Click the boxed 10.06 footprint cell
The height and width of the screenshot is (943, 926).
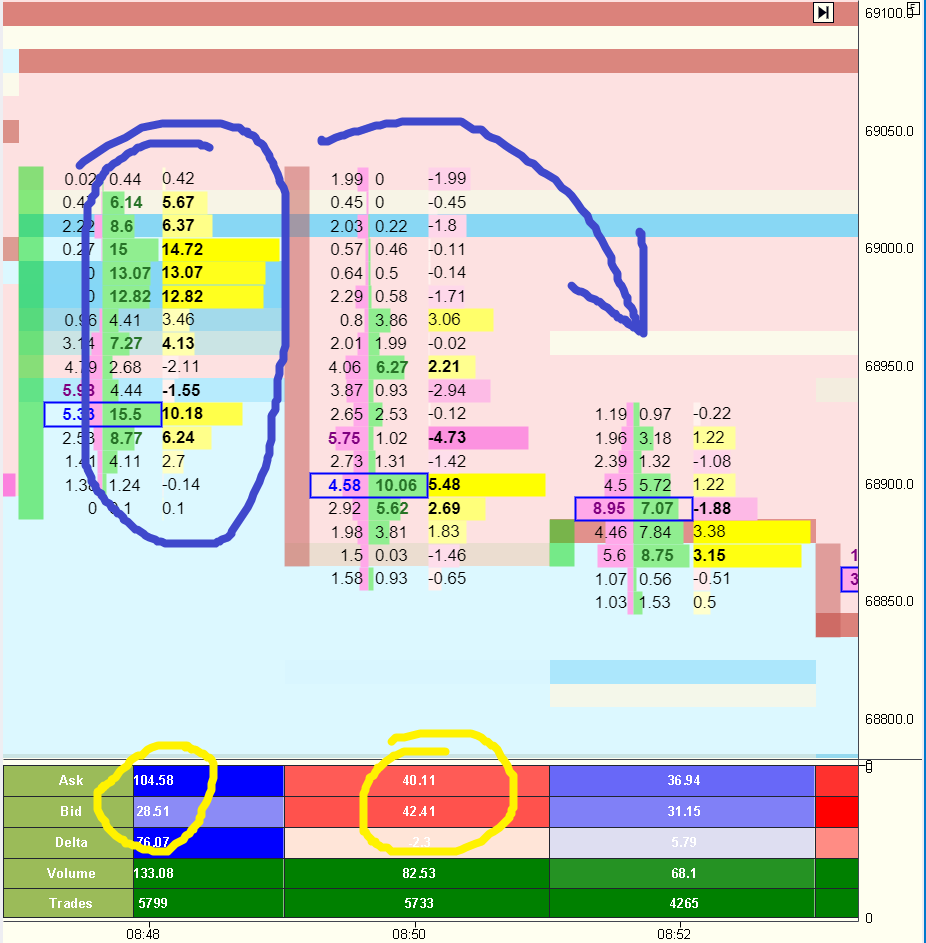pyautogui.click(x=392, y=485)
